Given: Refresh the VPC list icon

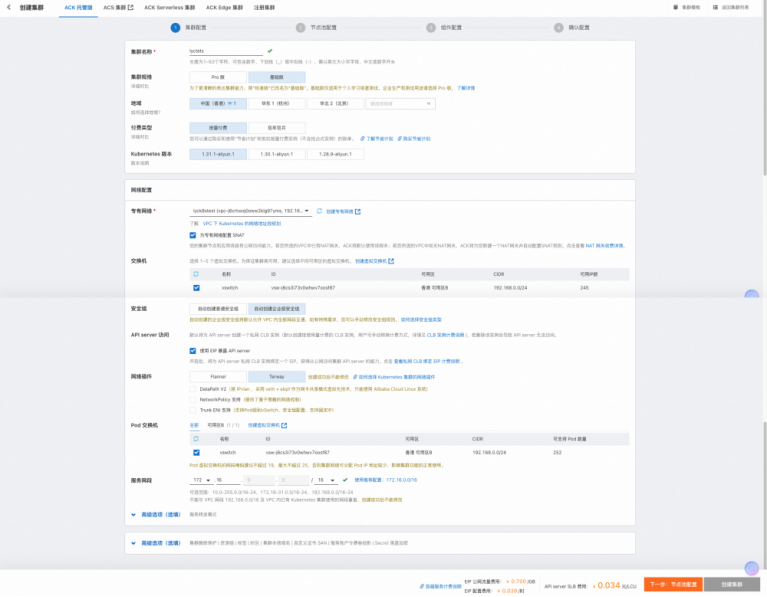Looking at the screenshot, I should pos(319,211).
